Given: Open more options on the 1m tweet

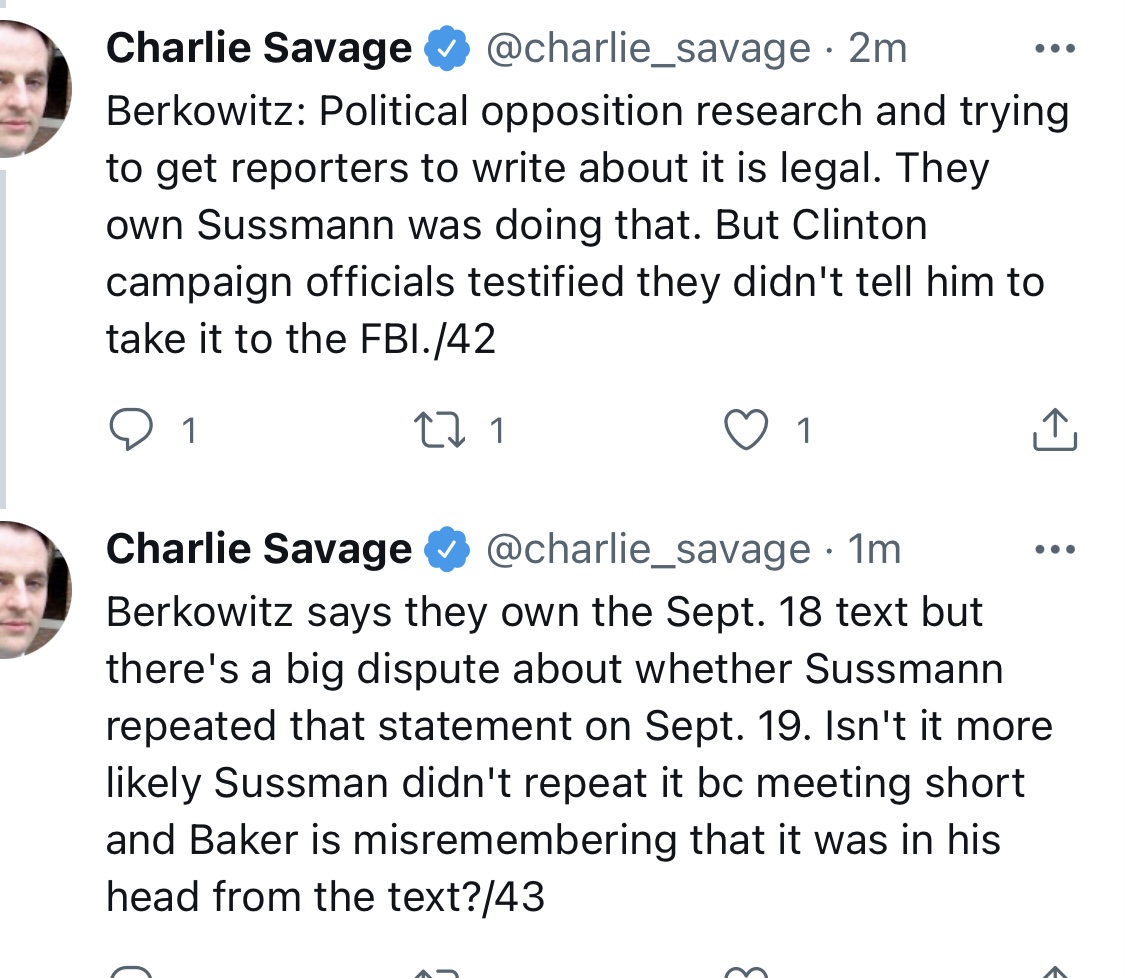Looking at the screenshot, I should (1055, 549).
